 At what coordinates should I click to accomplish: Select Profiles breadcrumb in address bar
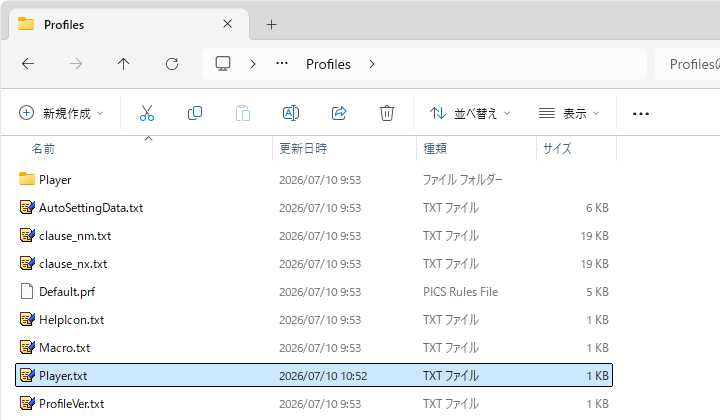328,64
